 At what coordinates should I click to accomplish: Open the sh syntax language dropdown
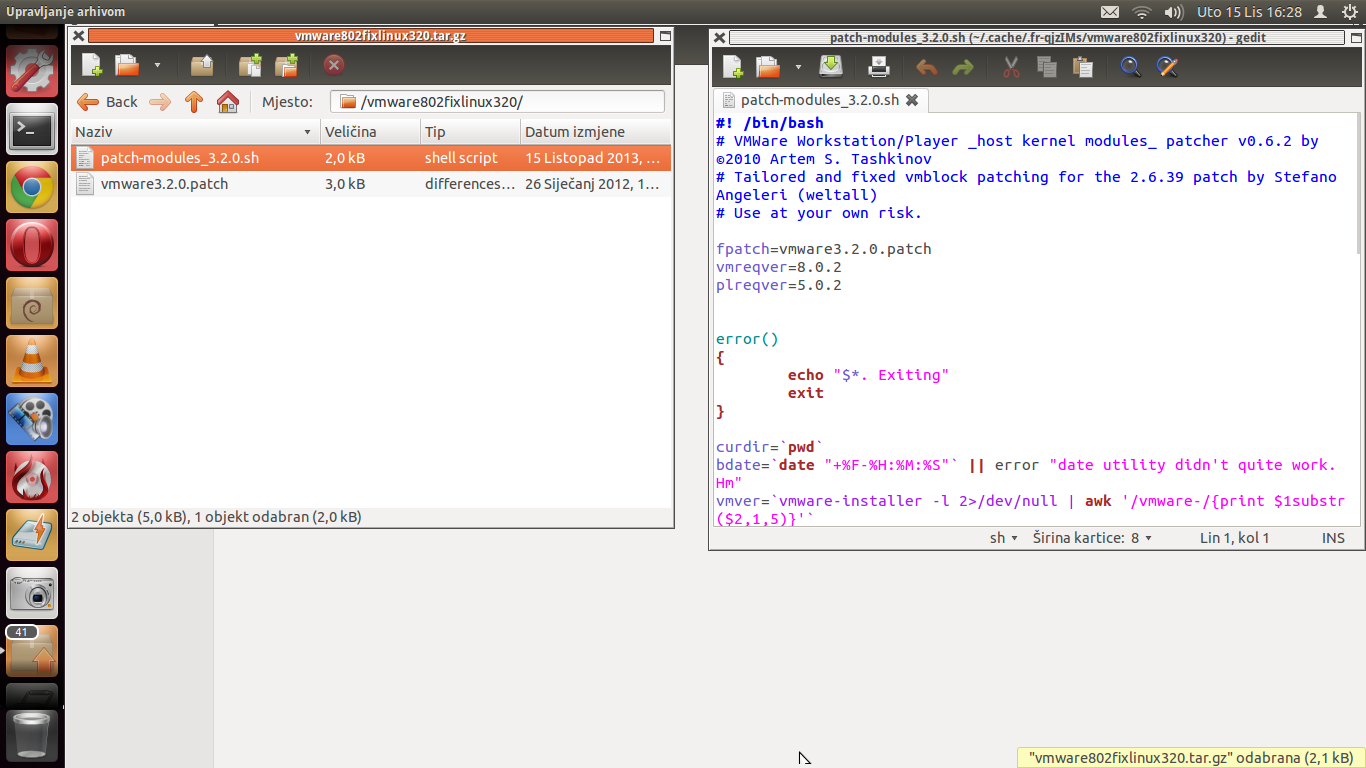coord(1004,538)
